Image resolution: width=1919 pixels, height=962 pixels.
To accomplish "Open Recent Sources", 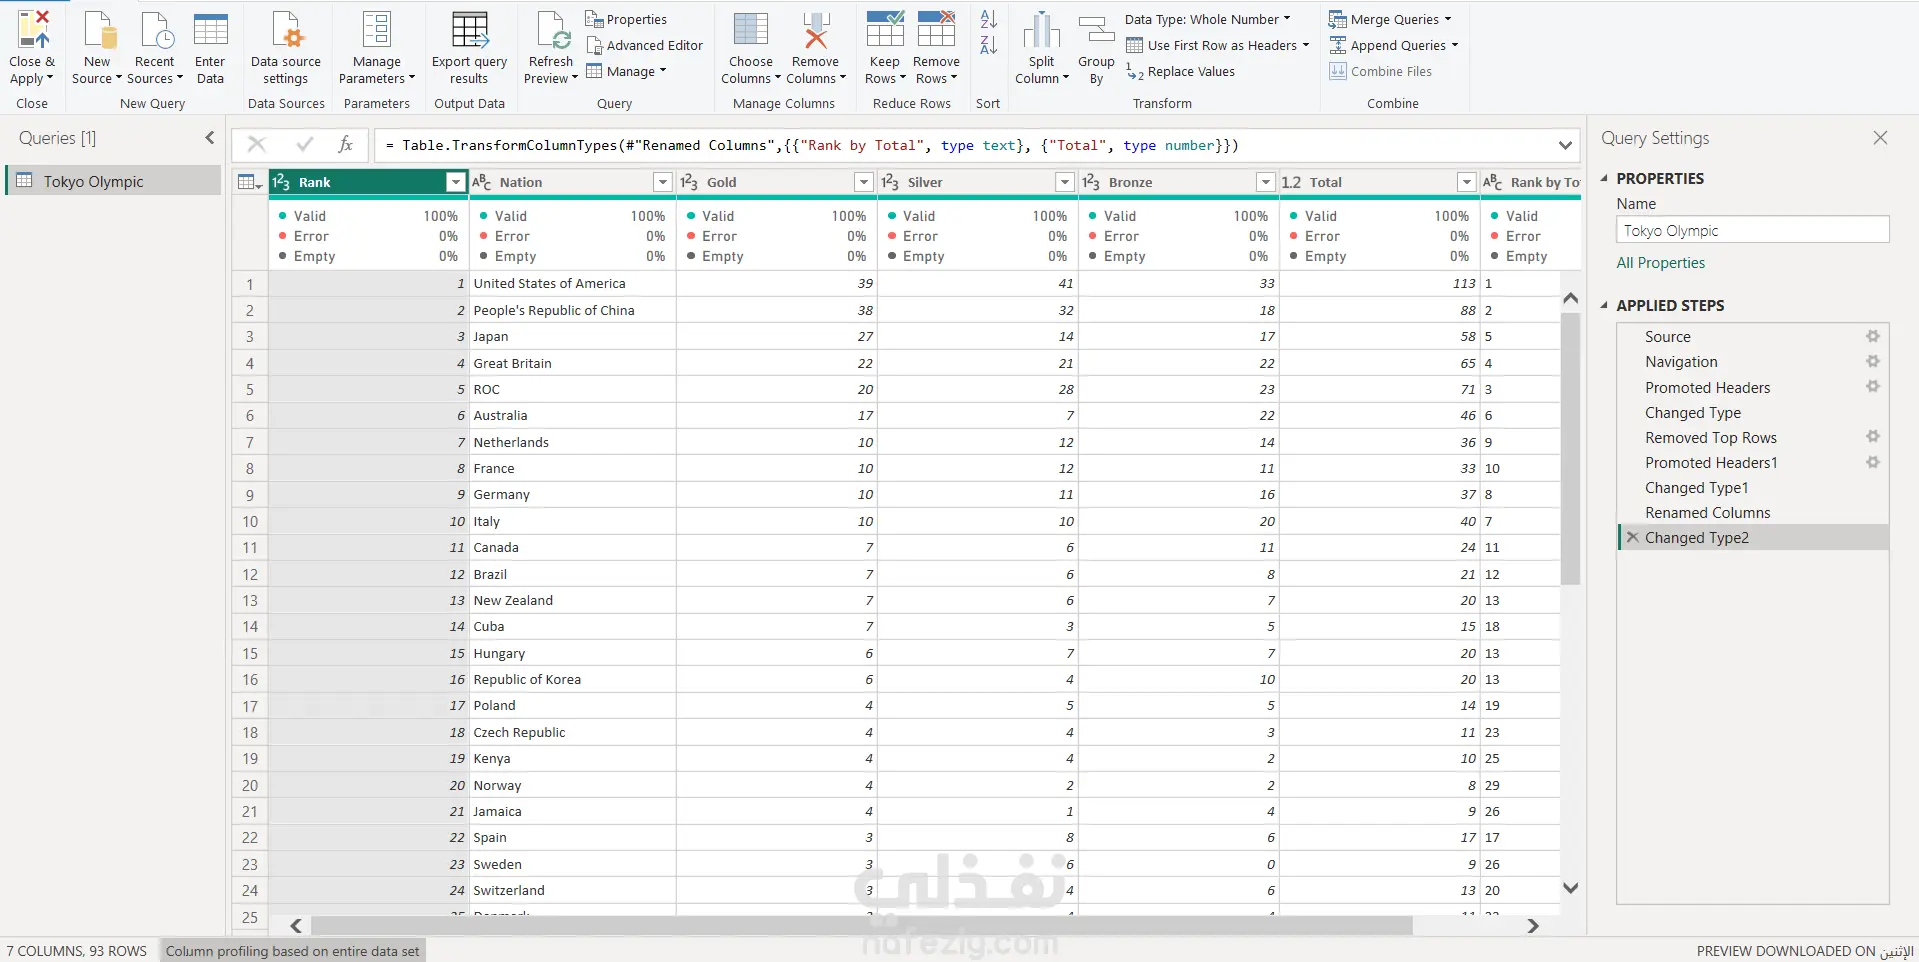I will [155, 47].
